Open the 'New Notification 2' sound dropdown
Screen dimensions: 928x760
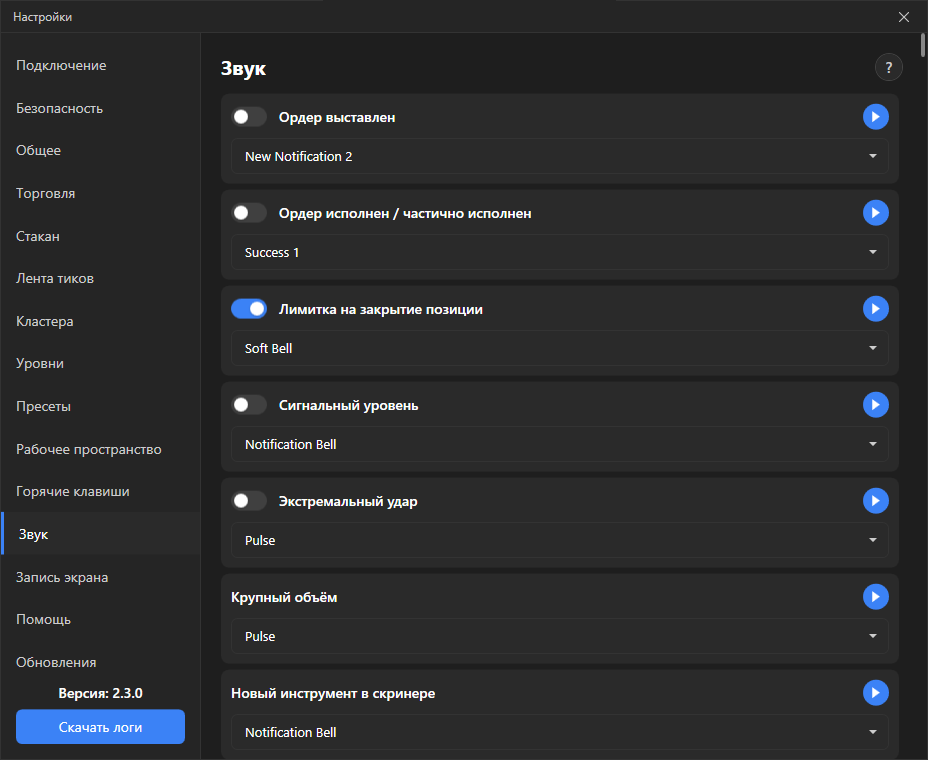[x=559, y=156]
